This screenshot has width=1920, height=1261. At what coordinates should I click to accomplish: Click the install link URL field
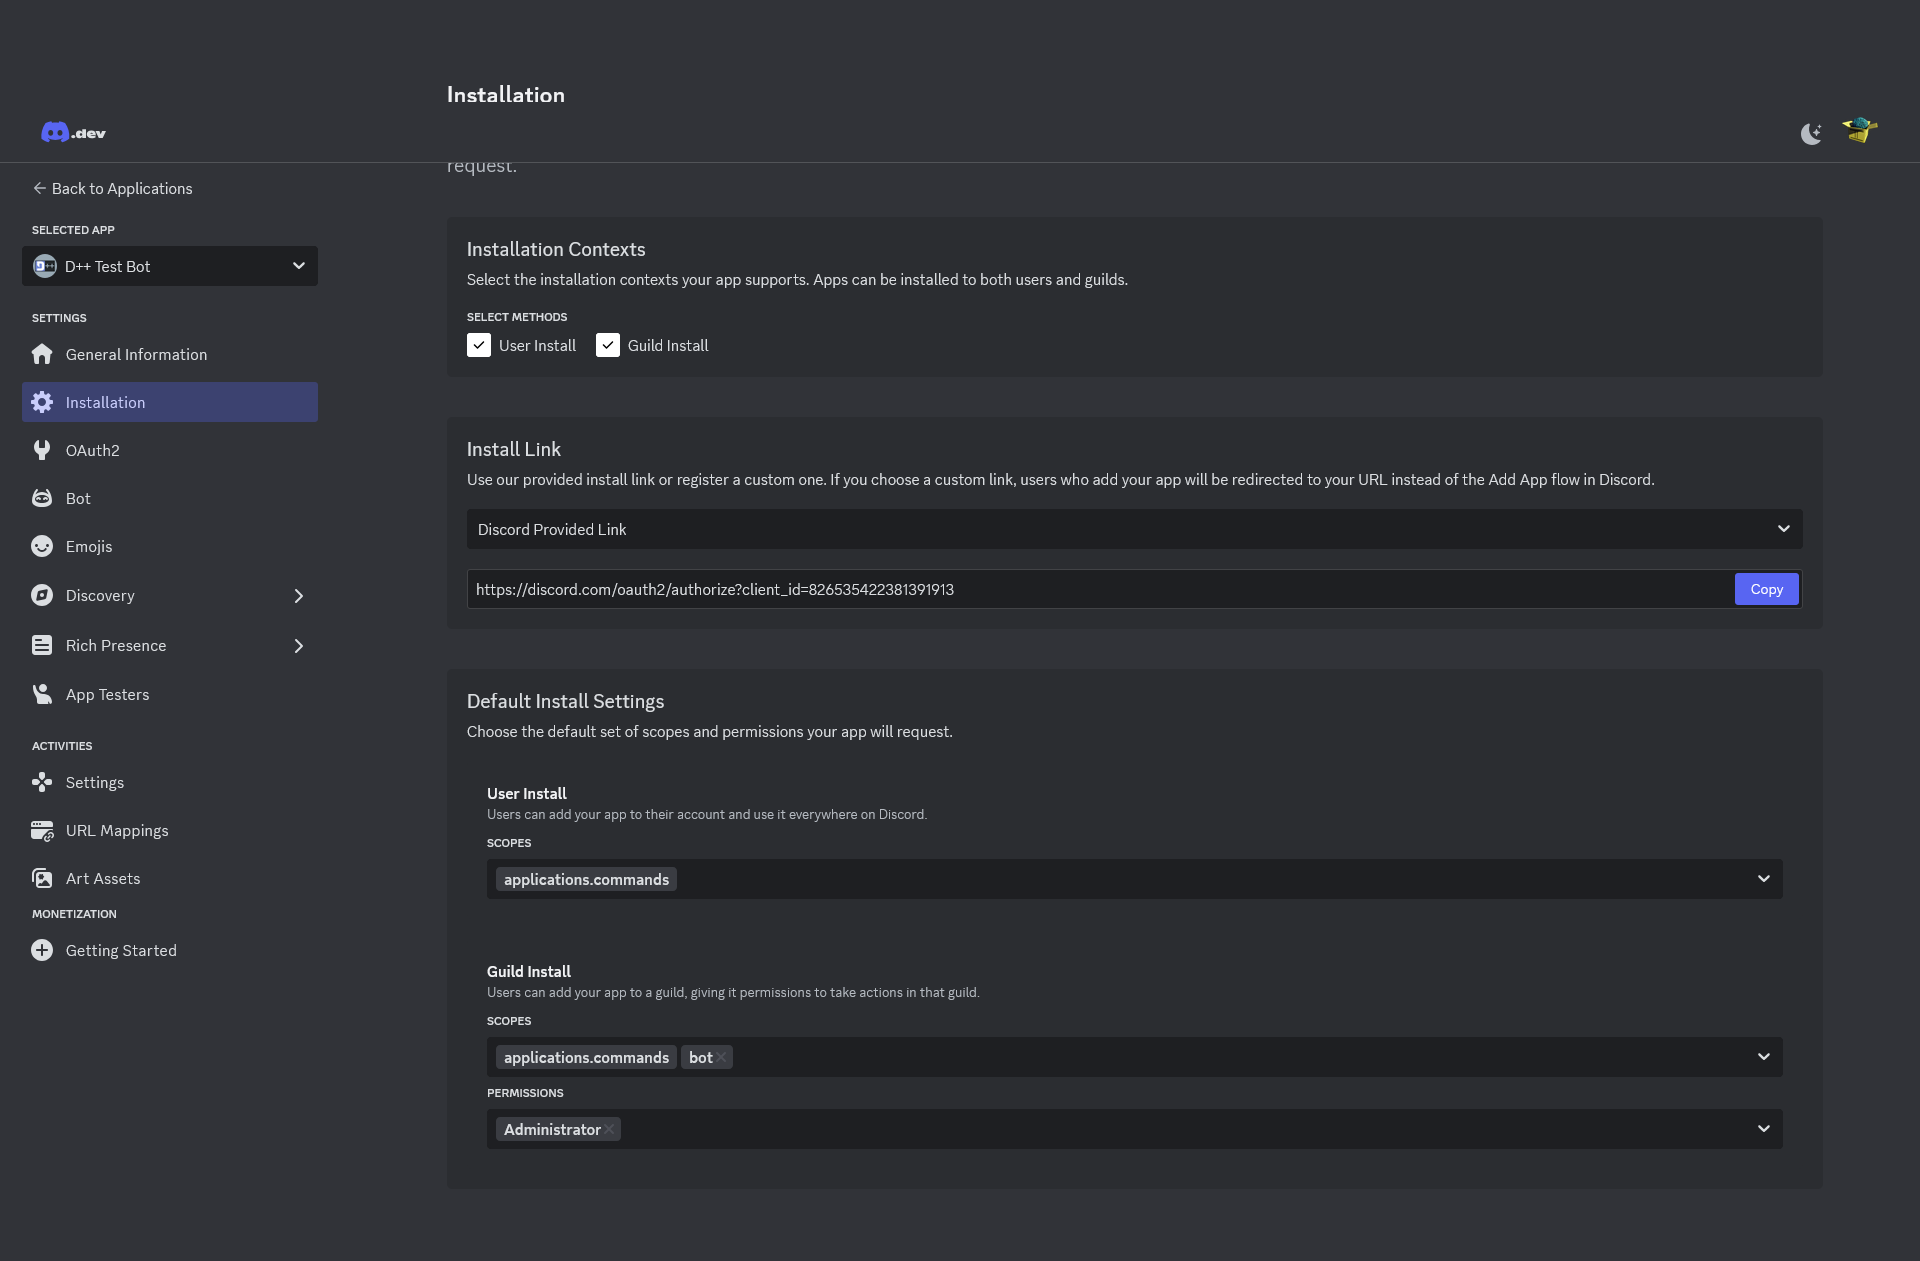(1100, 589)
